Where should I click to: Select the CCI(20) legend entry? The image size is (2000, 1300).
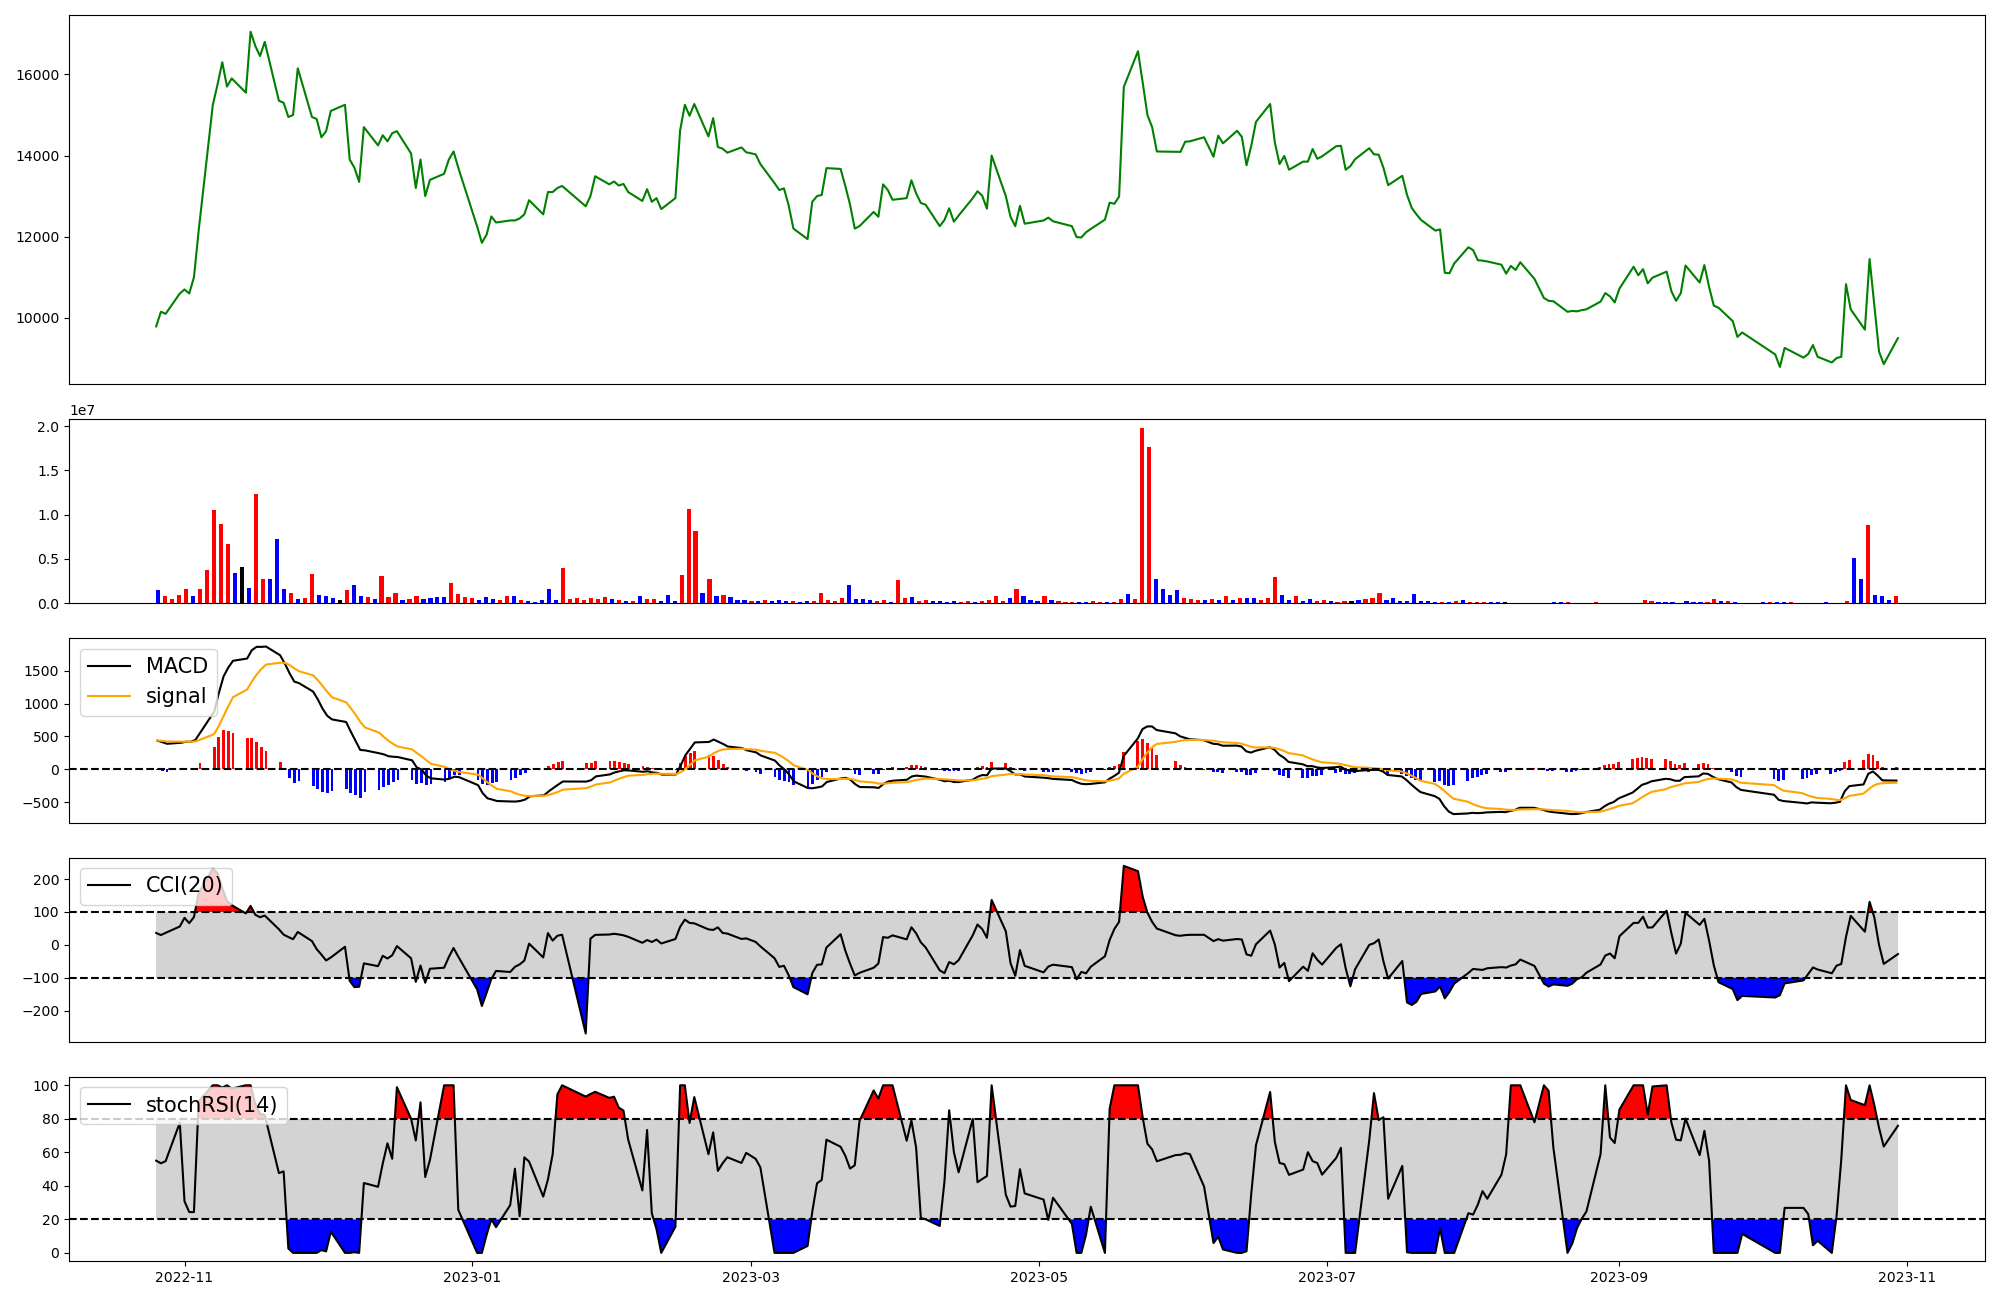(x=184, y=885)
